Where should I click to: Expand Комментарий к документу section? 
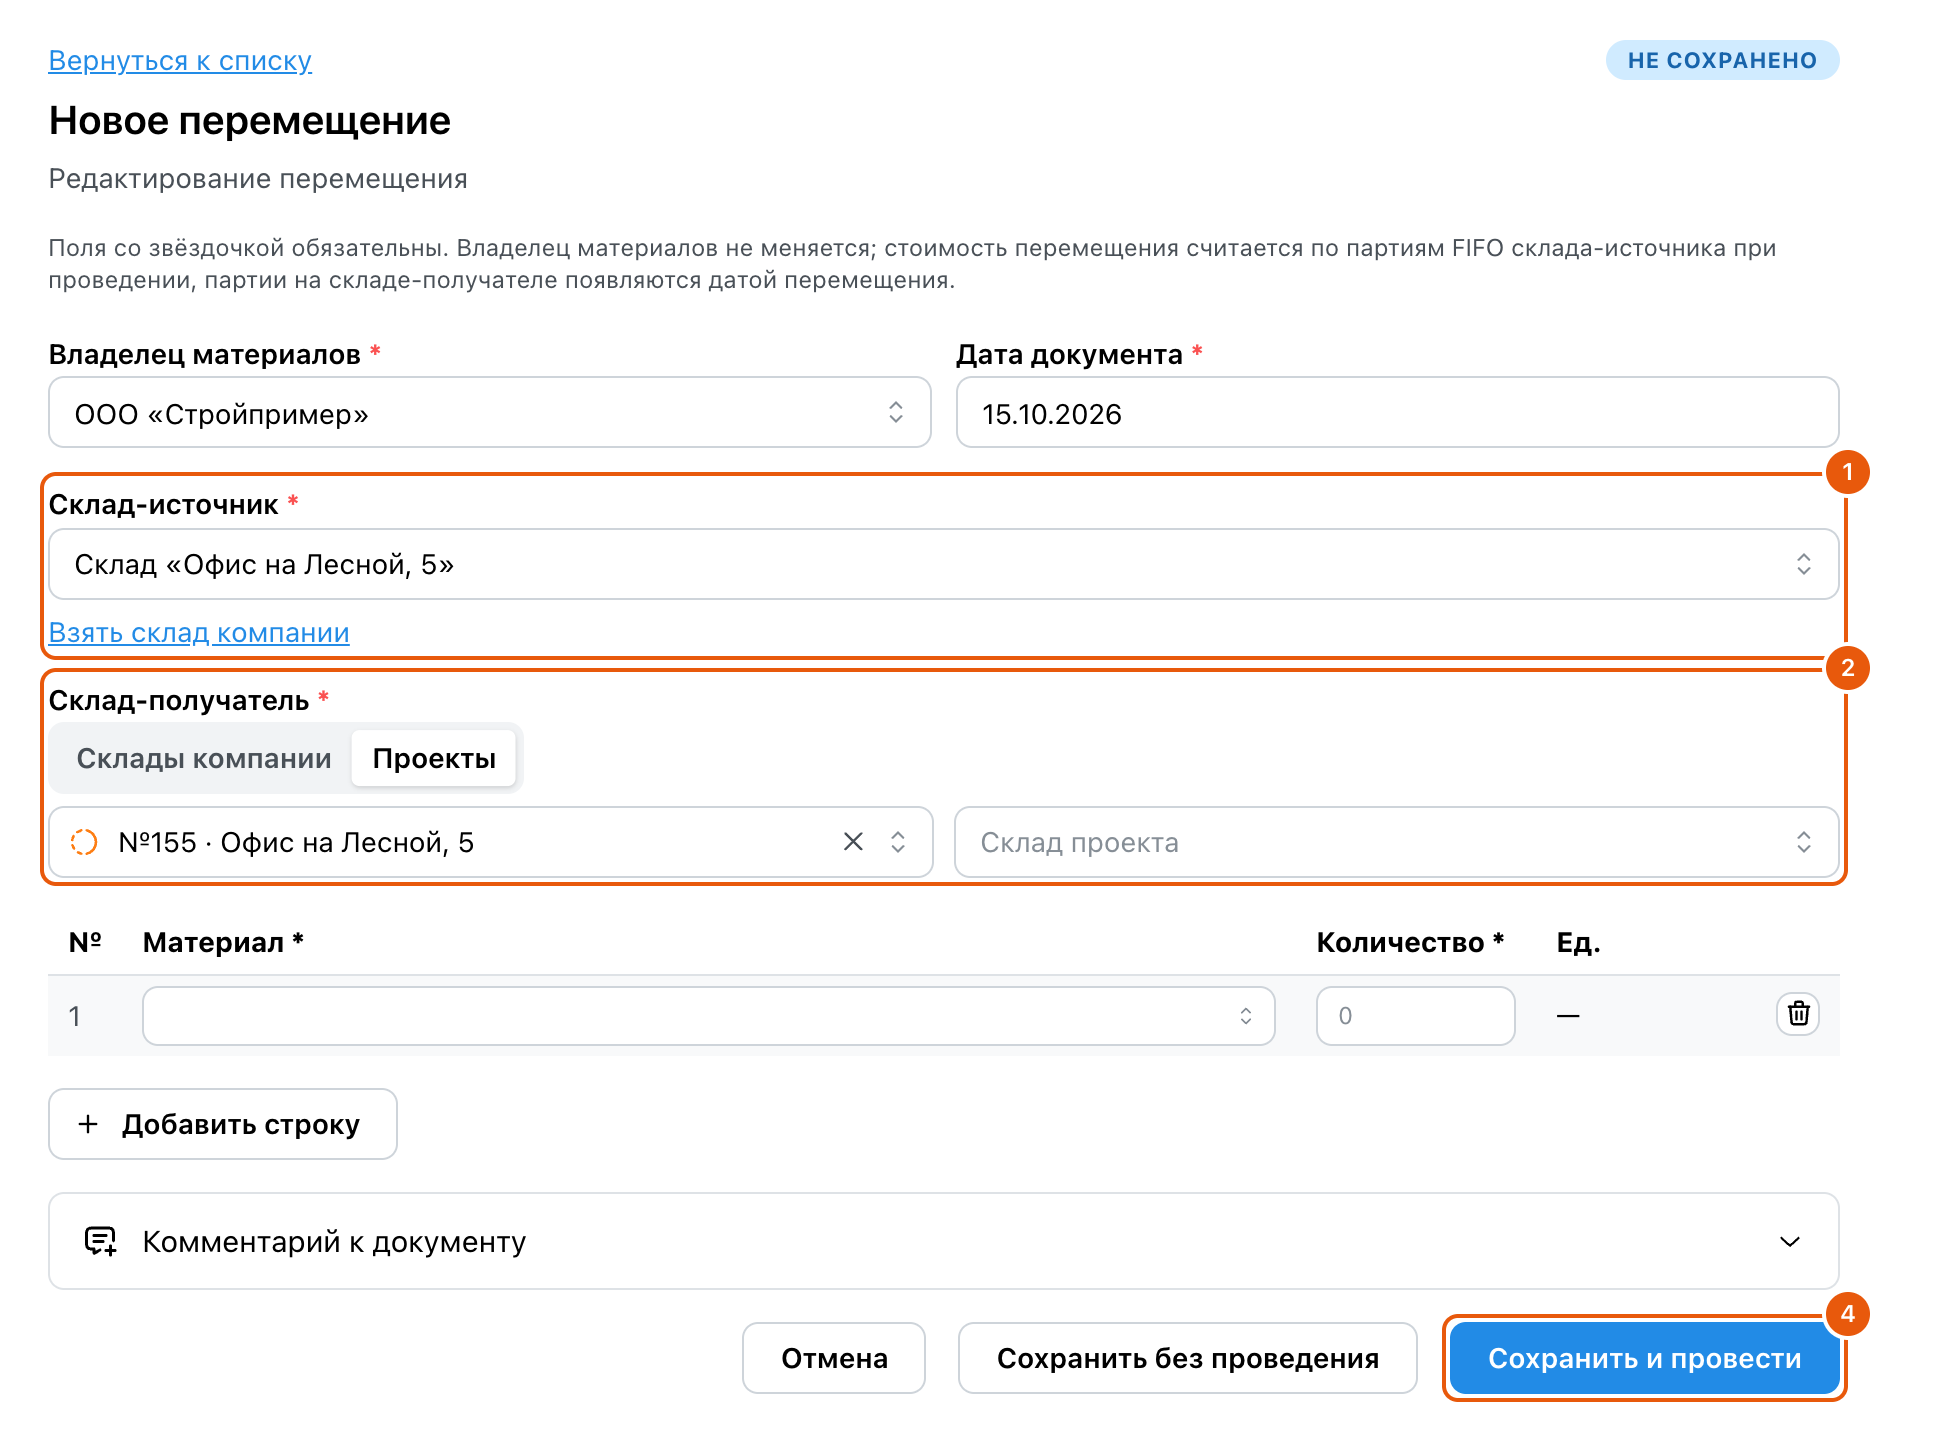pos(944,1241)
